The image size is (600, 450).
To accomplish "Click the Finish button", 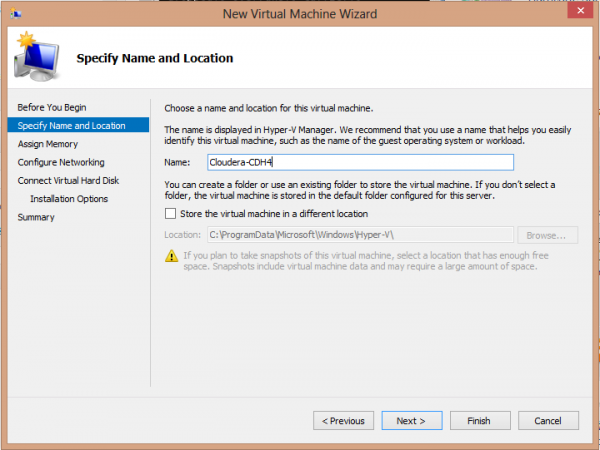I will (480, 421).
